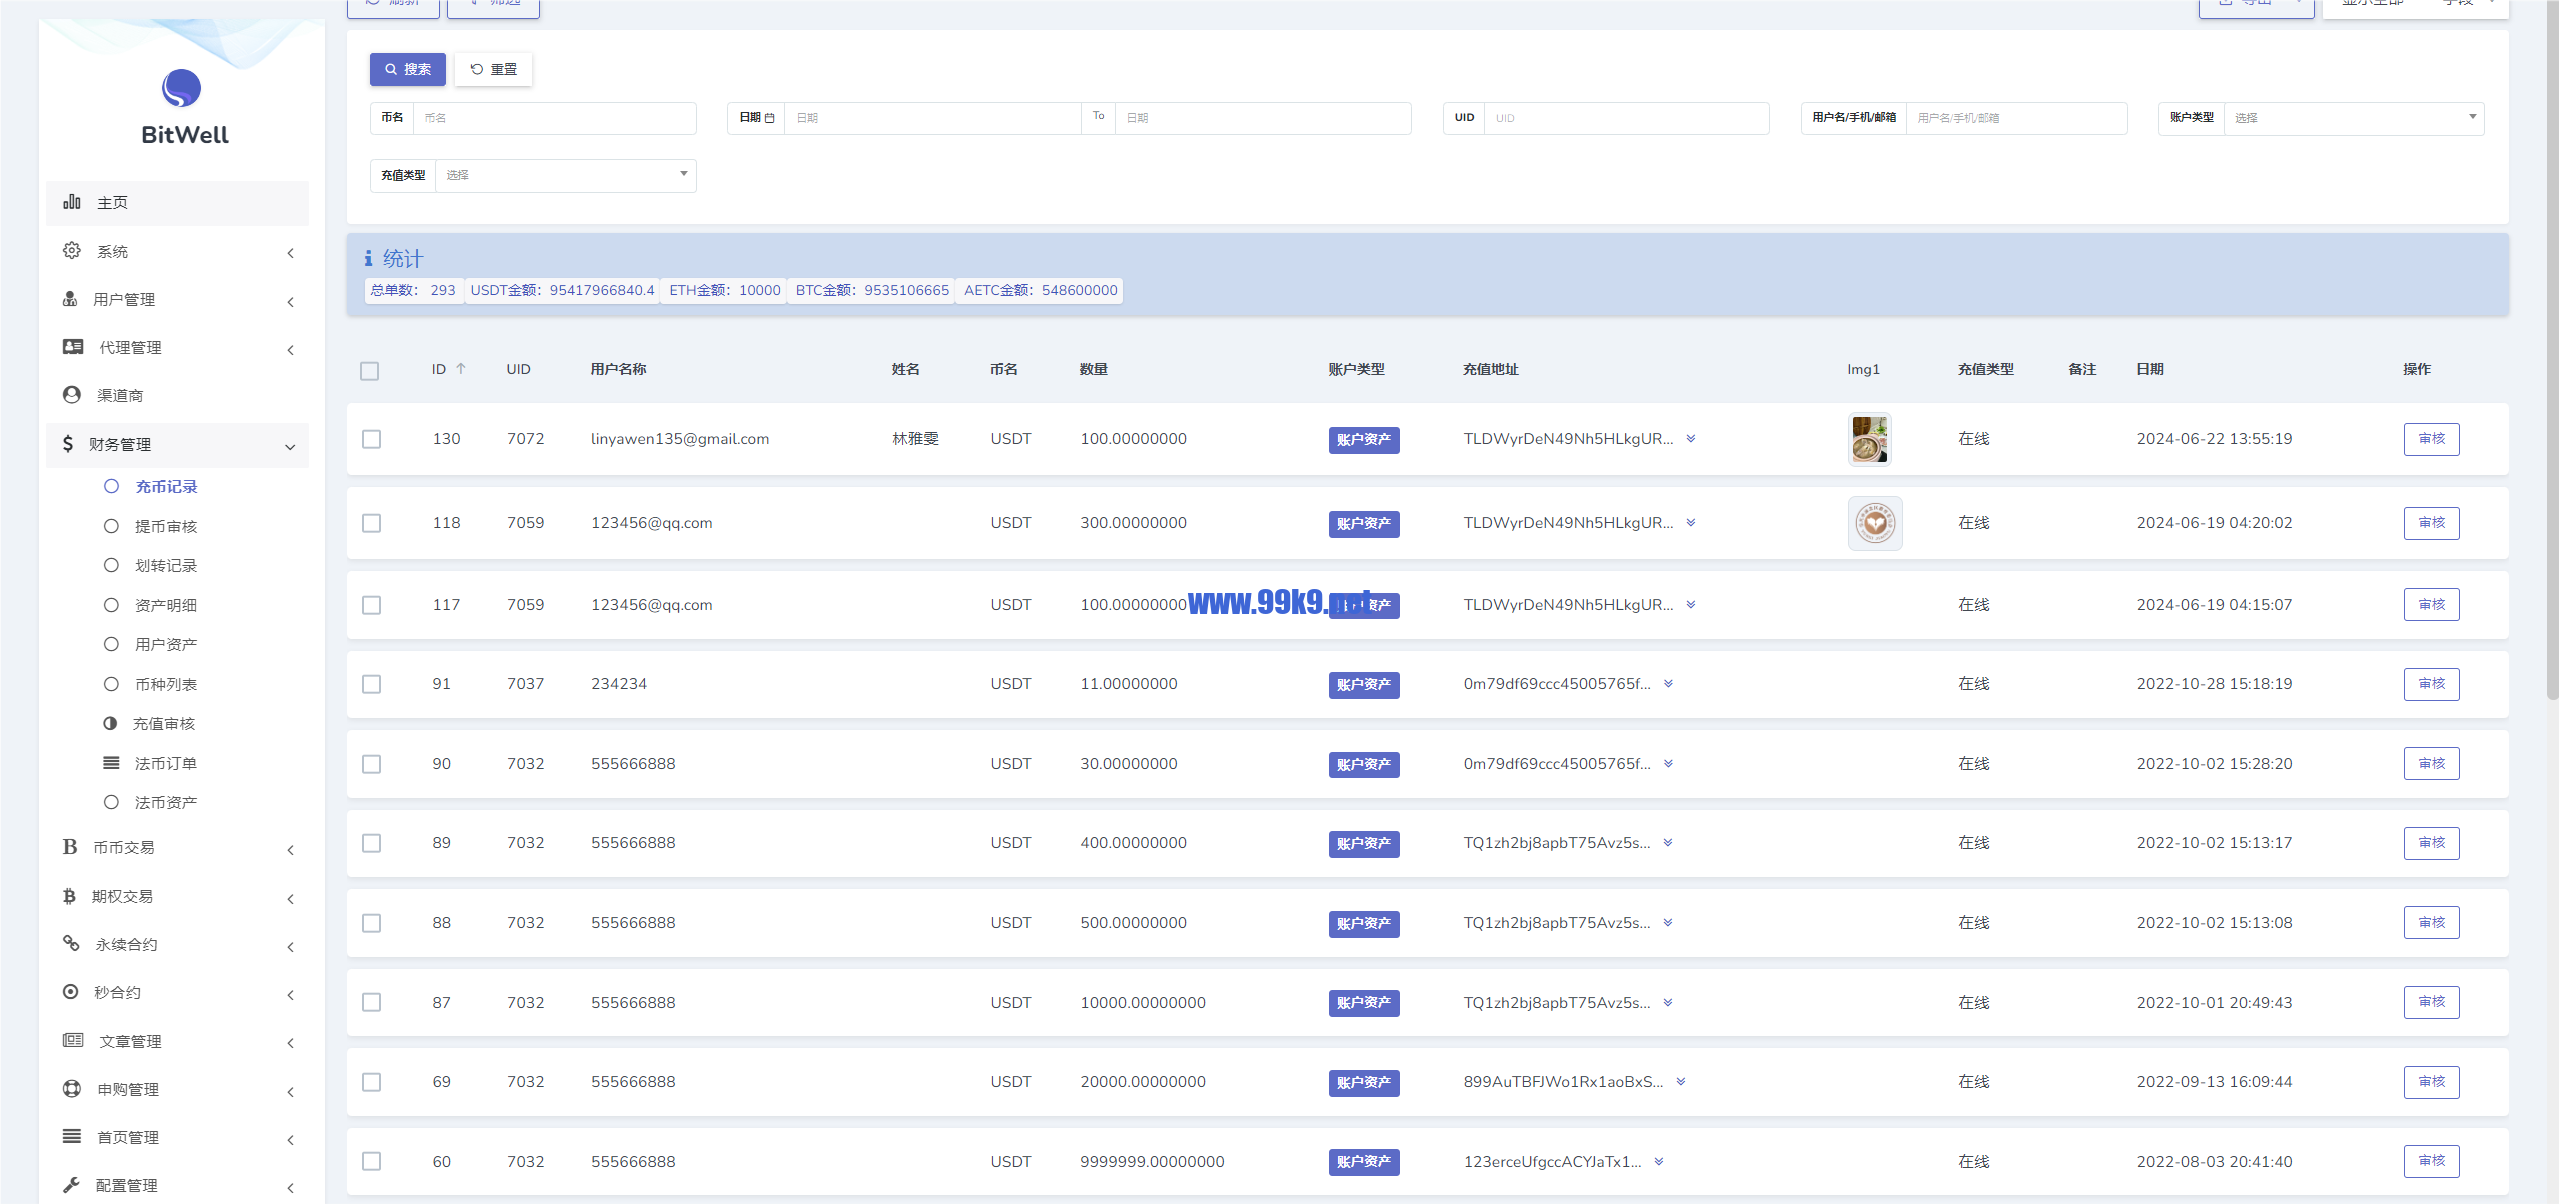Expand the 系统 menu chevron
2559x1204 pixels.
[291, 253]
